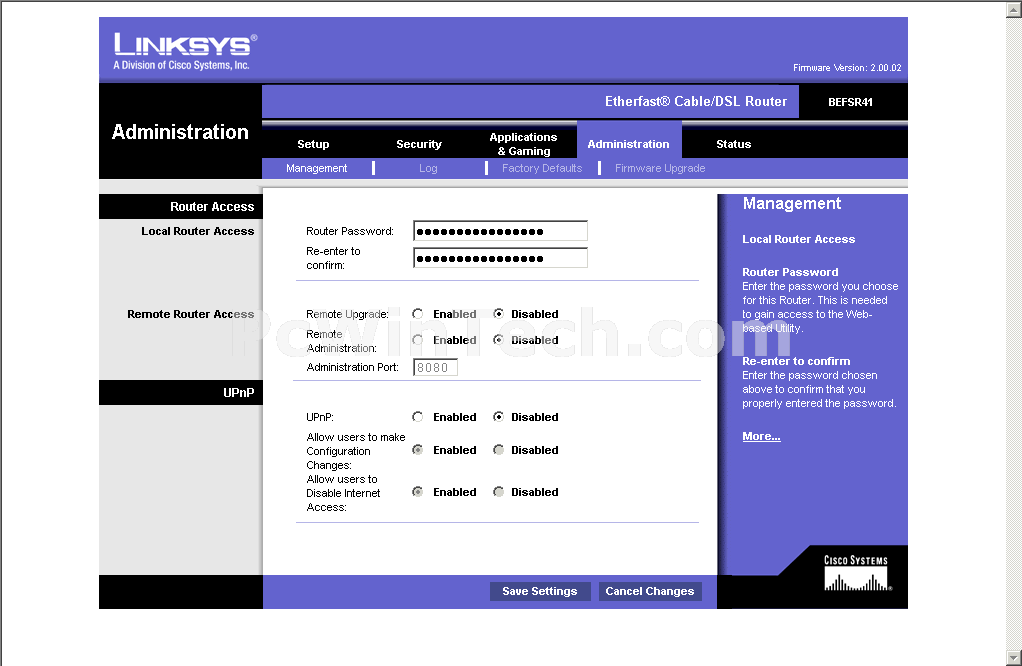
Task: Switch to the Security tab
Action: click(x=418, y=144)
